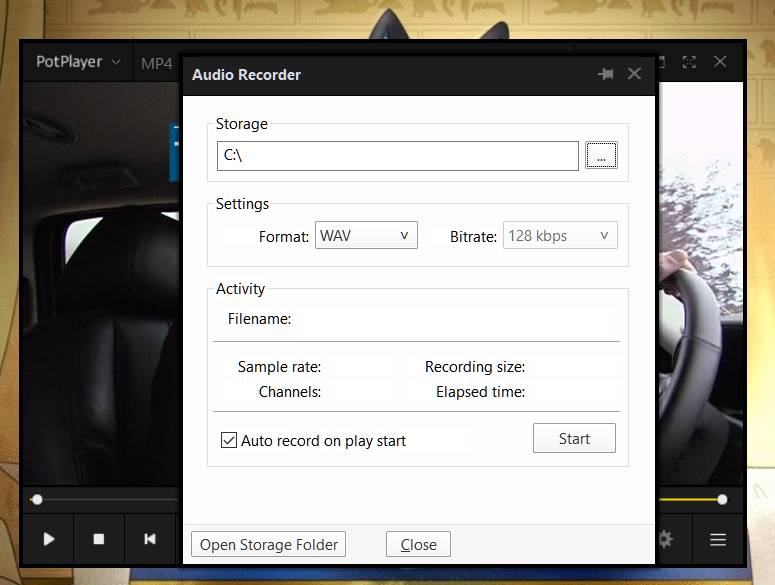Click the MP4 label in PotPlayer title bar
Screen dimensions: 775x585
(x=157, y=64)
